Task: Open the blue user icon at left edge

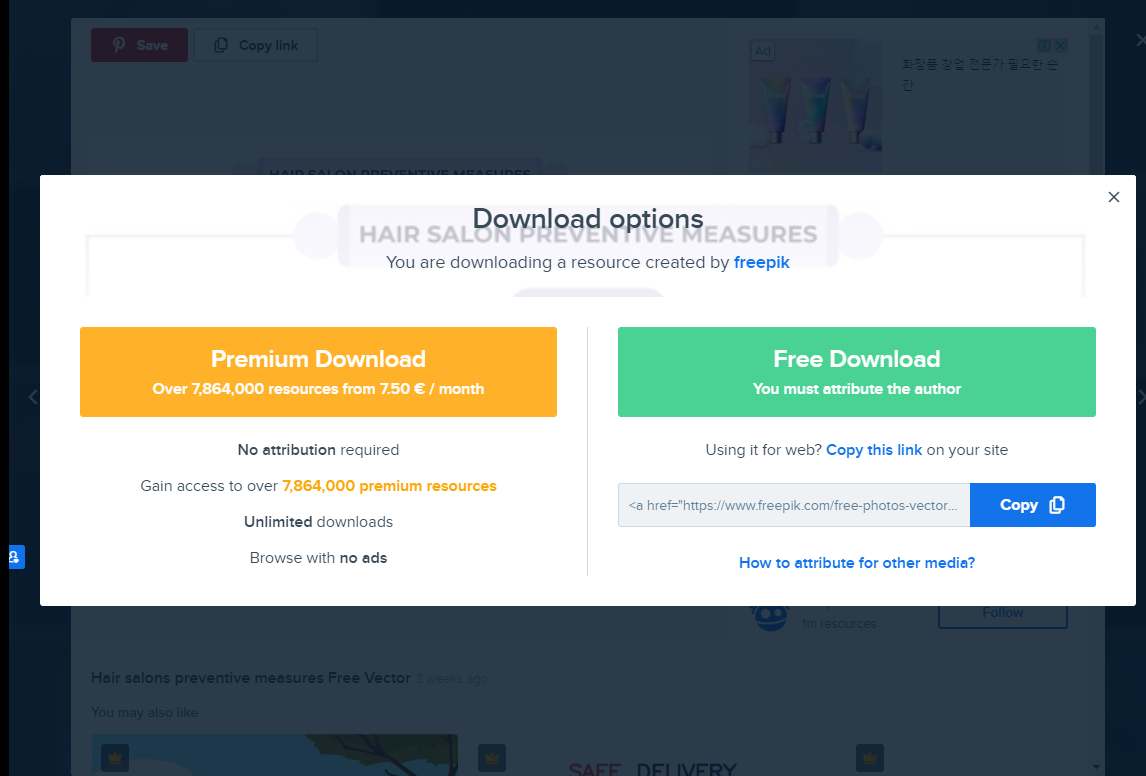Action: click(x=15, y=558)
